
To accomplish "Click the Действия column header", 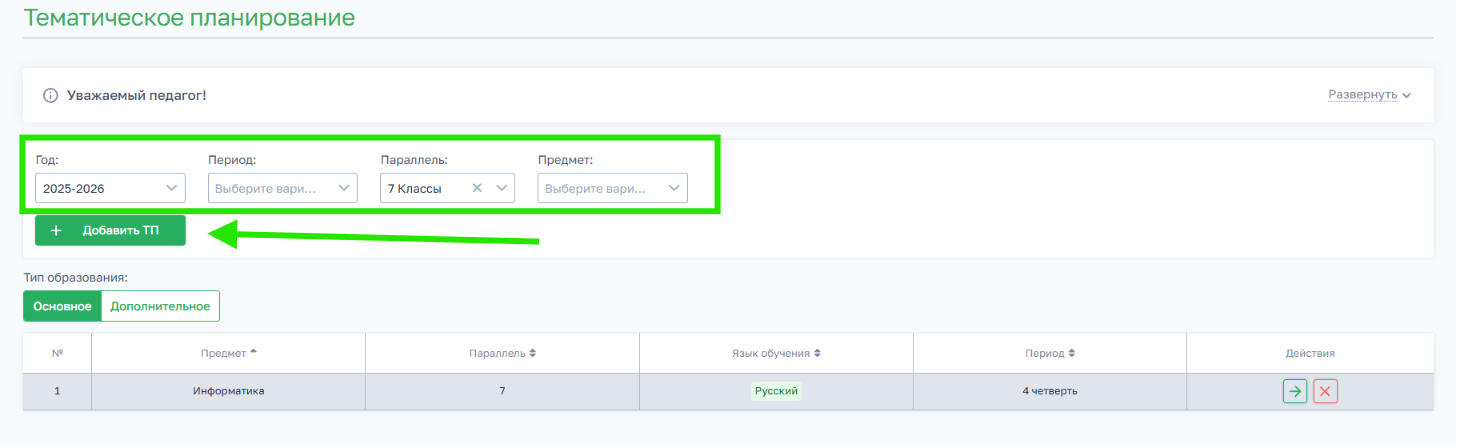I will click(1310, 353).
